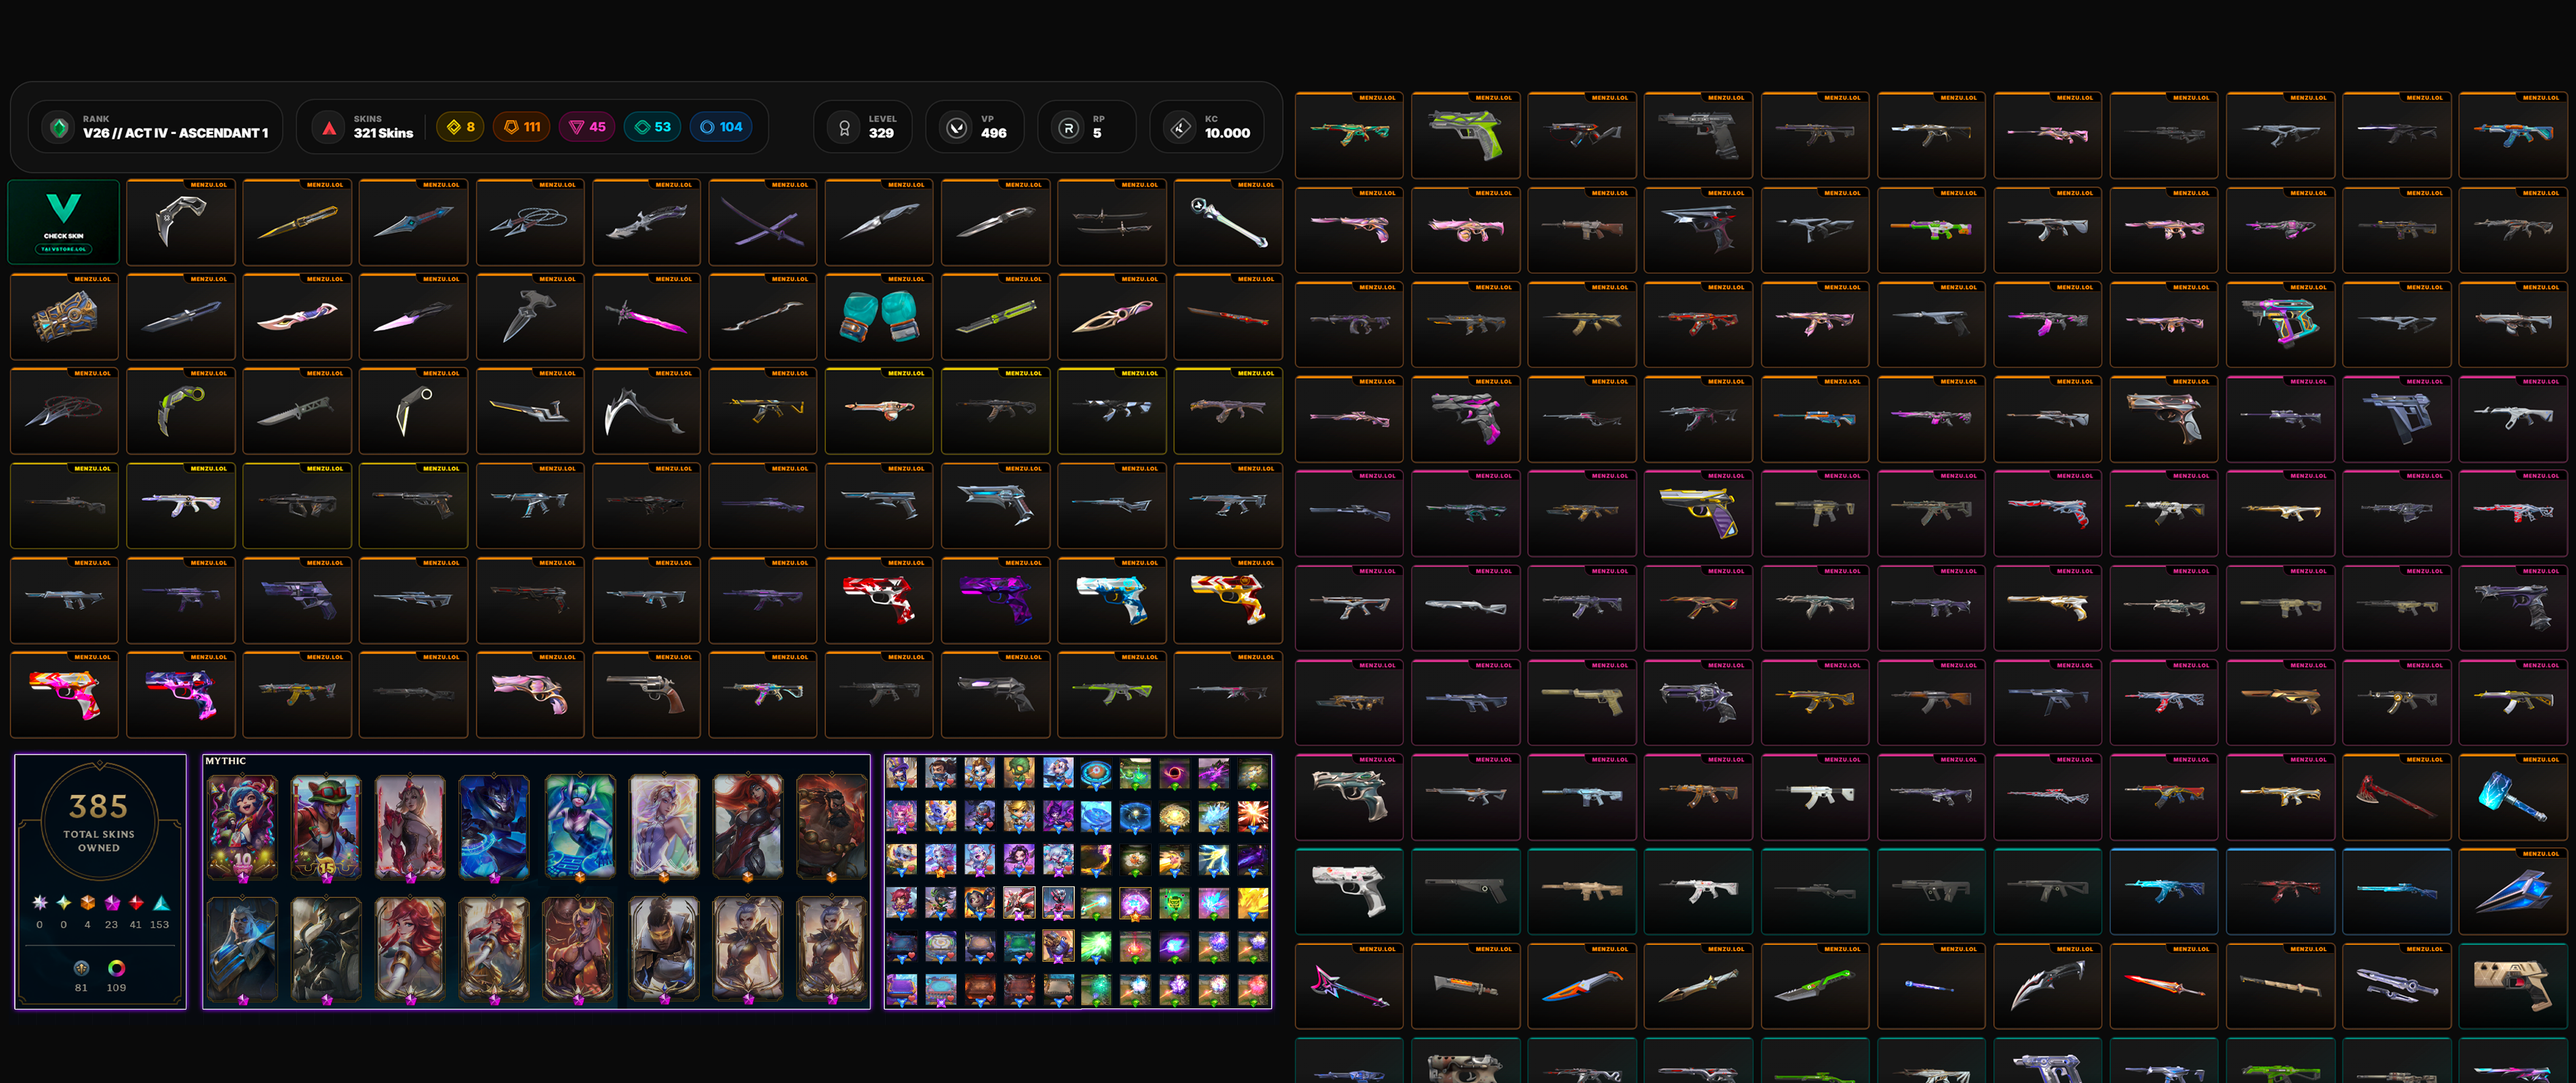
Task: Click the green Ascendant rank emblem
Action: click(x=59, y=128)
